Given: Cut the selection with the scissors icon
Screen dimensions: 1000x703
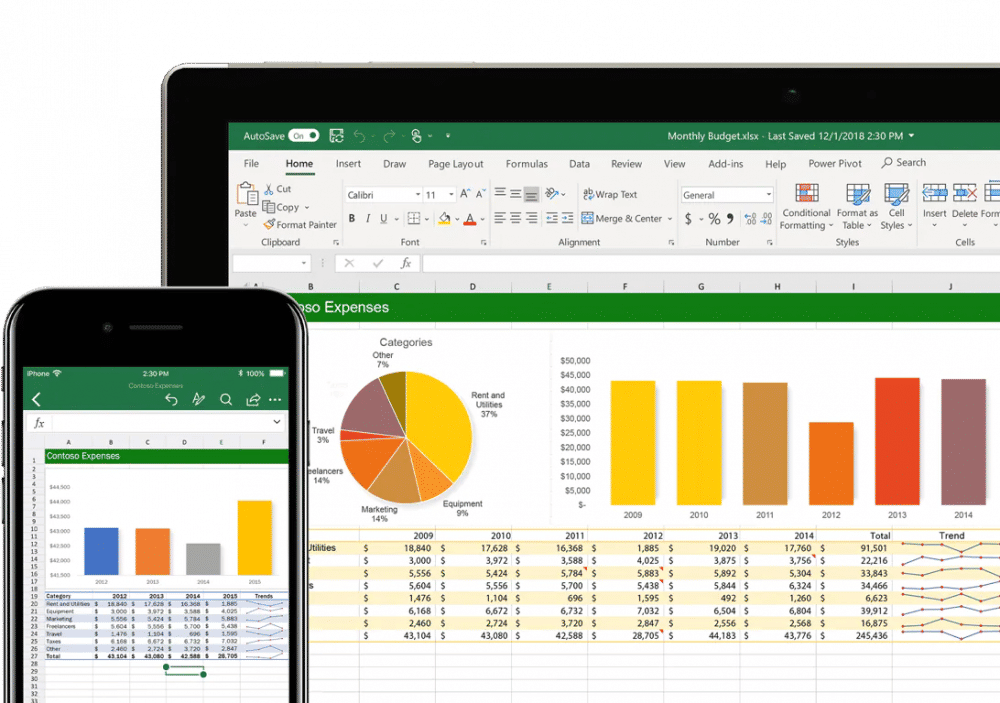Looking at the screenshot, I should [269, 189].
